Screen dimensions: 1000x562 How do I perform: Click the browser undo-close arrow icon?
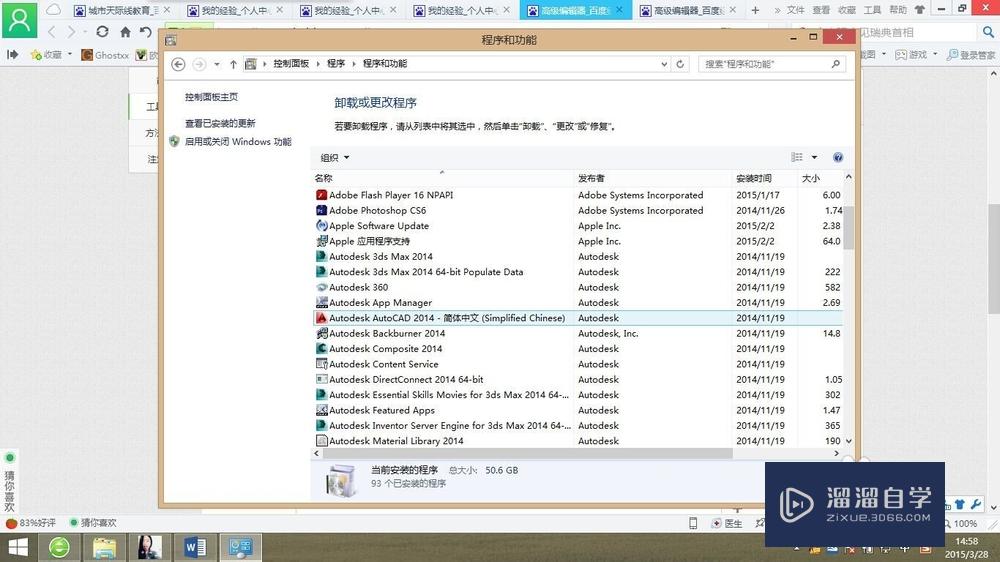146,32
